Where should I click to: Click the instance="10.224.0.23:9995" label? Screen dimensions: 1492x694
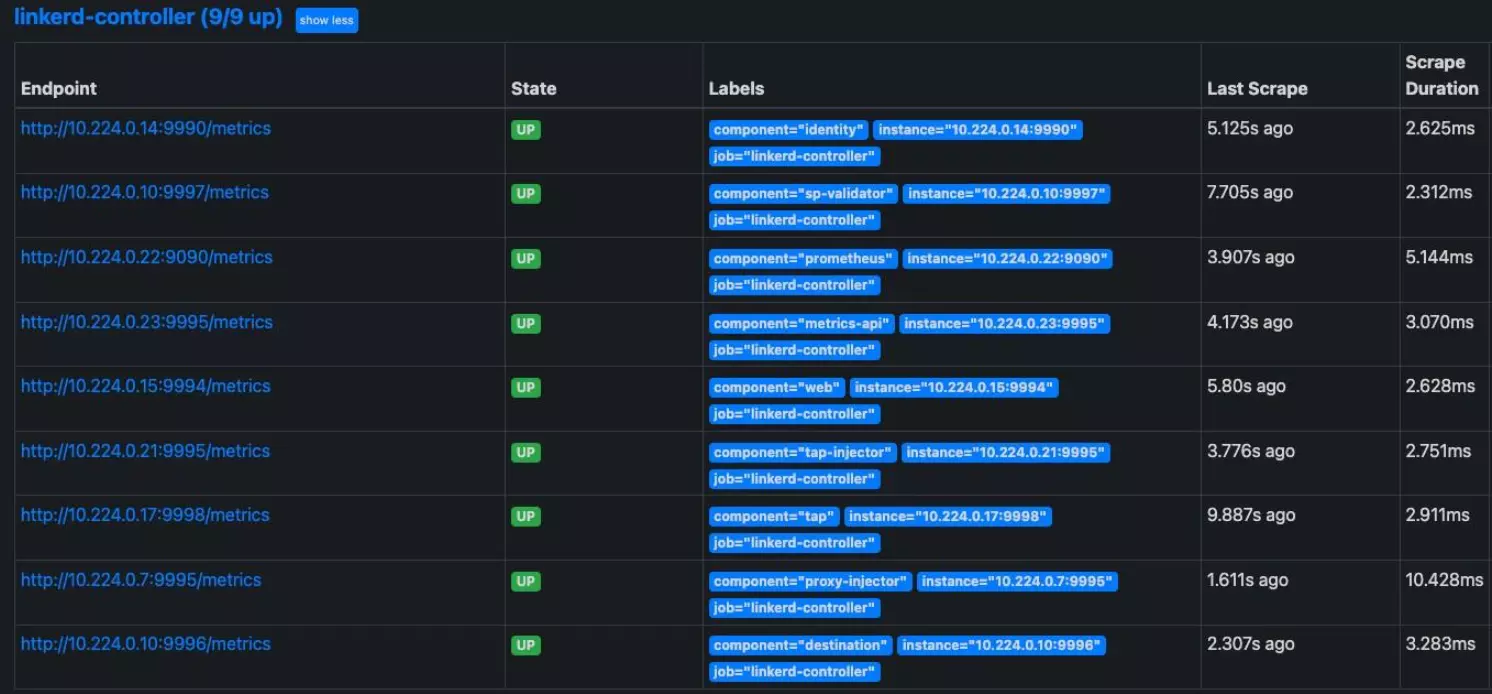[1004, 324]
